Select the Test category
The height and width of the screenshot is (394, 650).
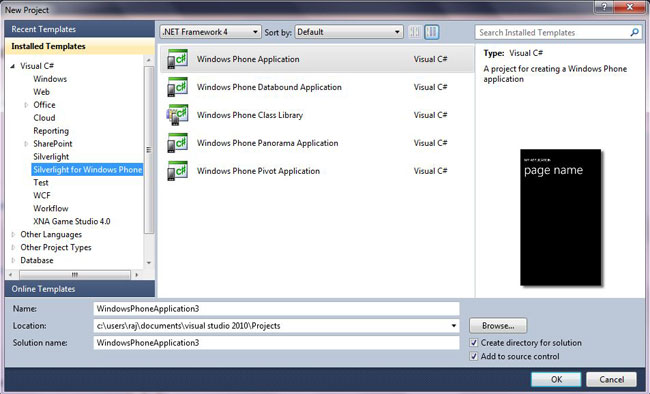(x=41, y=182)
